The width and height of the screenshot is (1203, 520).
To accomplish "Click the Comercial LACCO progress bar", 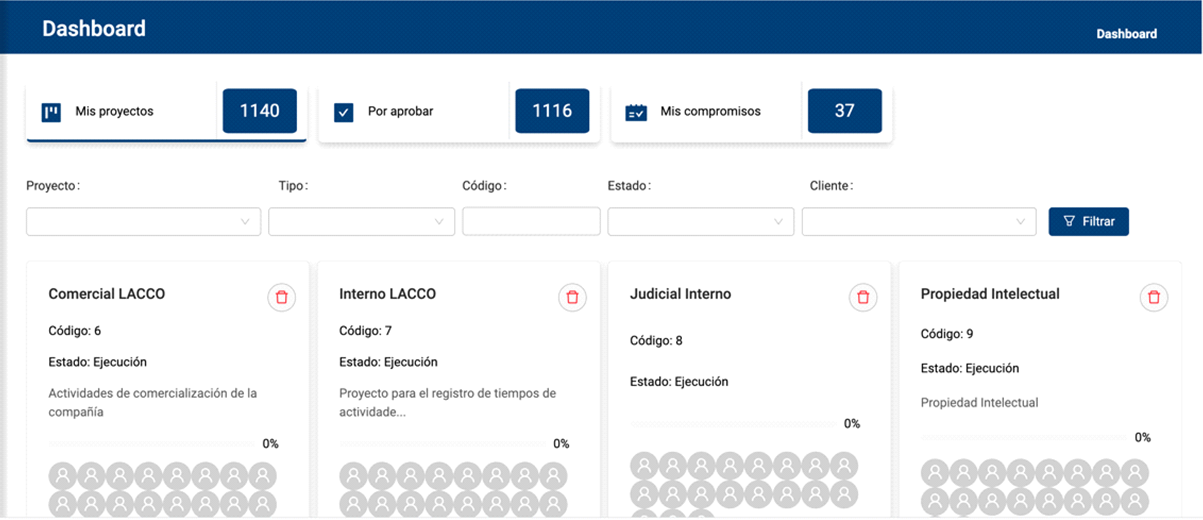I will (150, 444).
